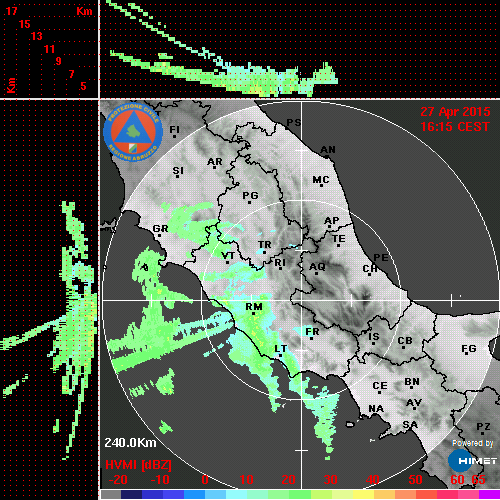Click the TE city label
The image size is (500, 500).
point(339,239)
